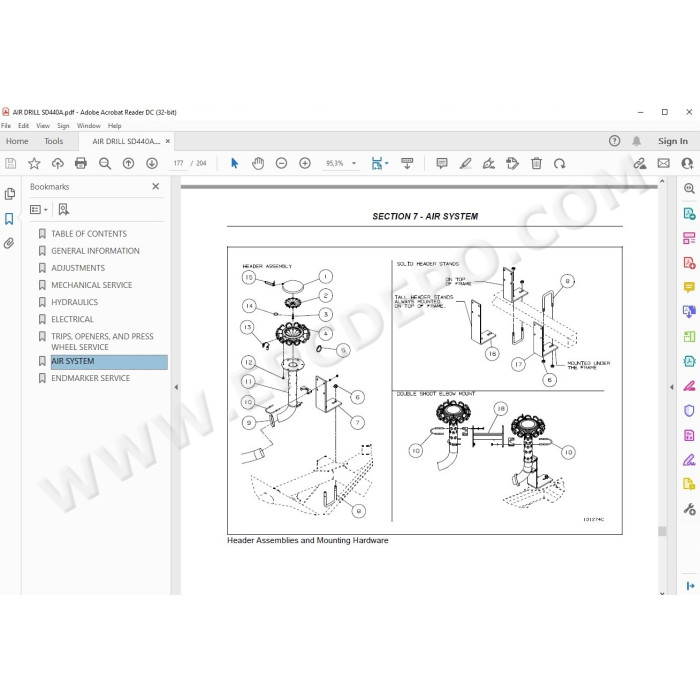Click the upload to cloud icon
The image size is (700, 700).
pos(58,163)
